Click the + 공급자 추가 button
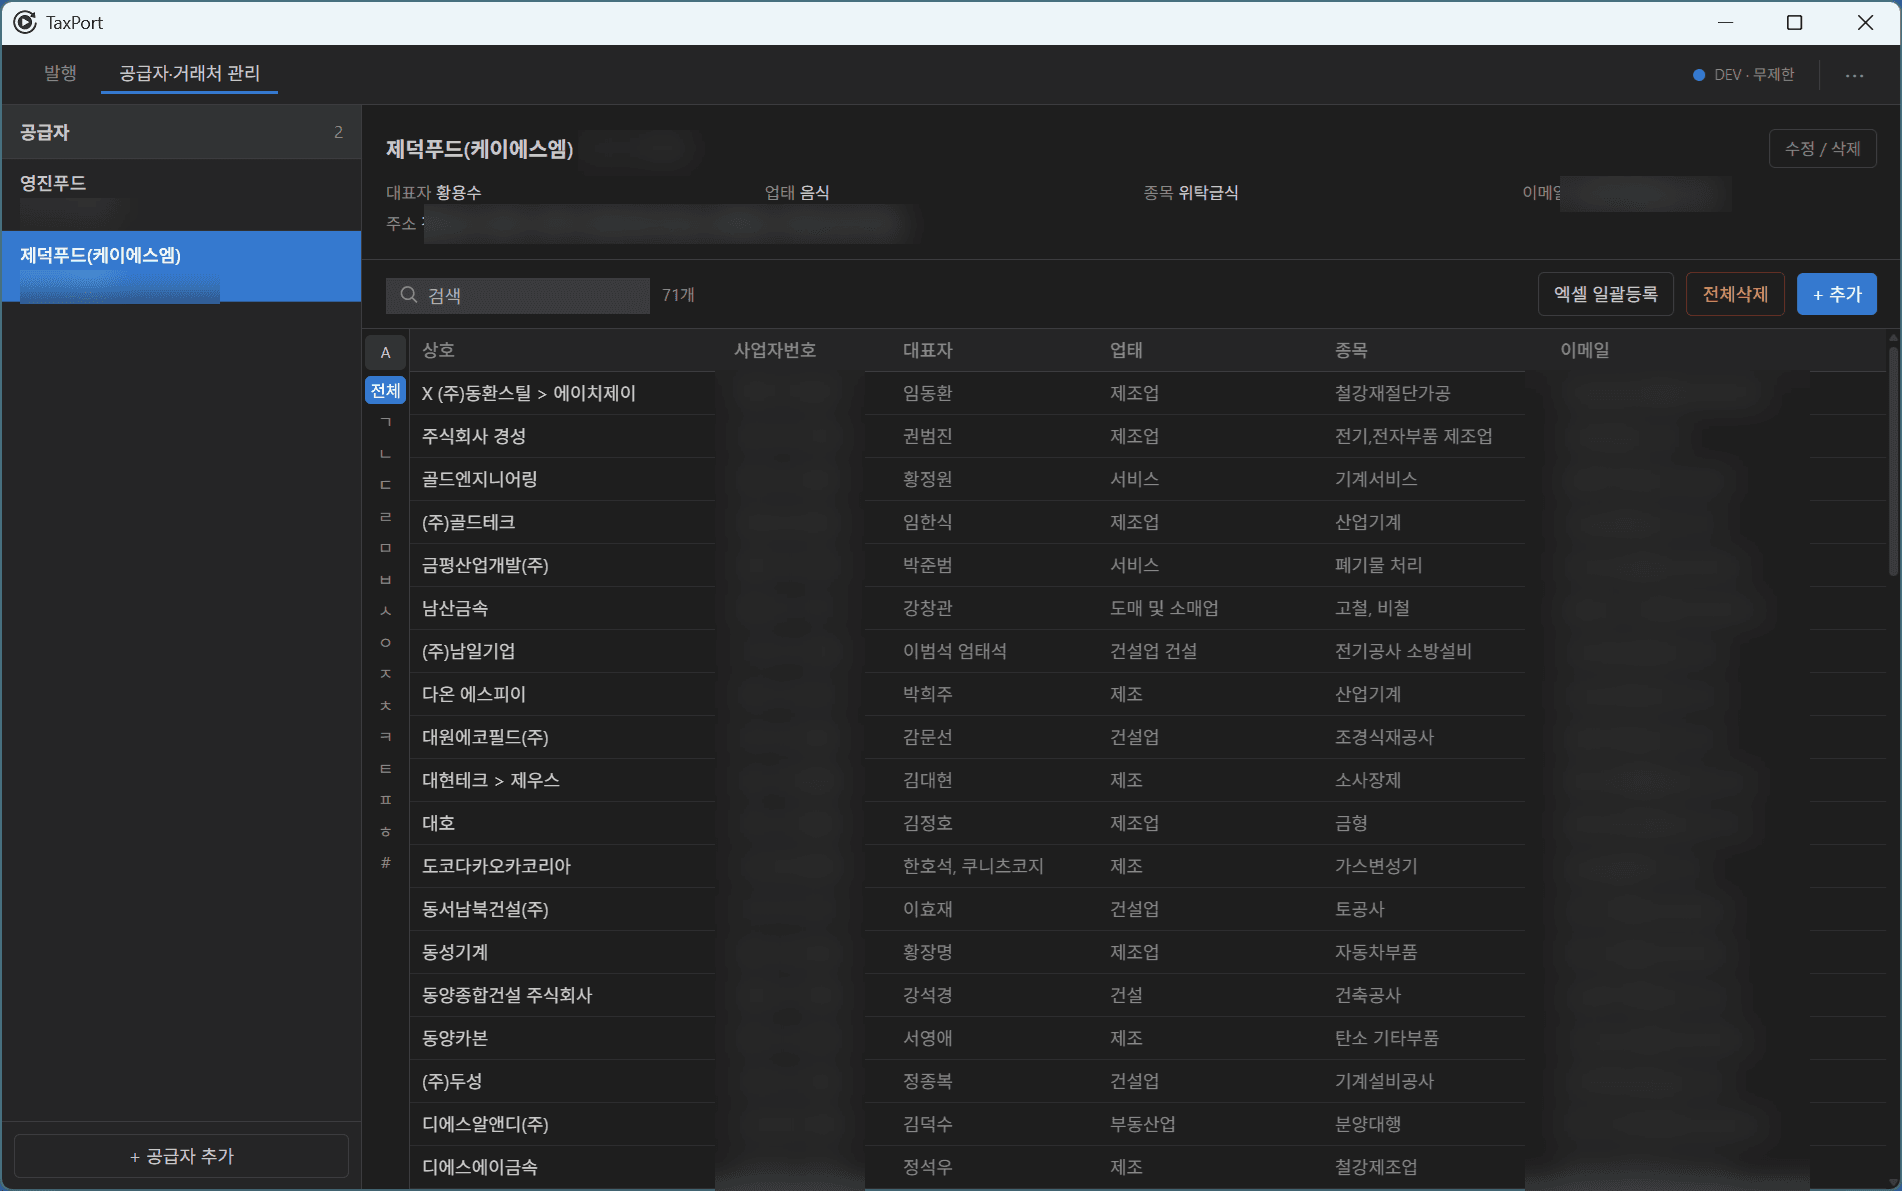Viewport: 1902px width, 1191px height. click(181, 1156)
